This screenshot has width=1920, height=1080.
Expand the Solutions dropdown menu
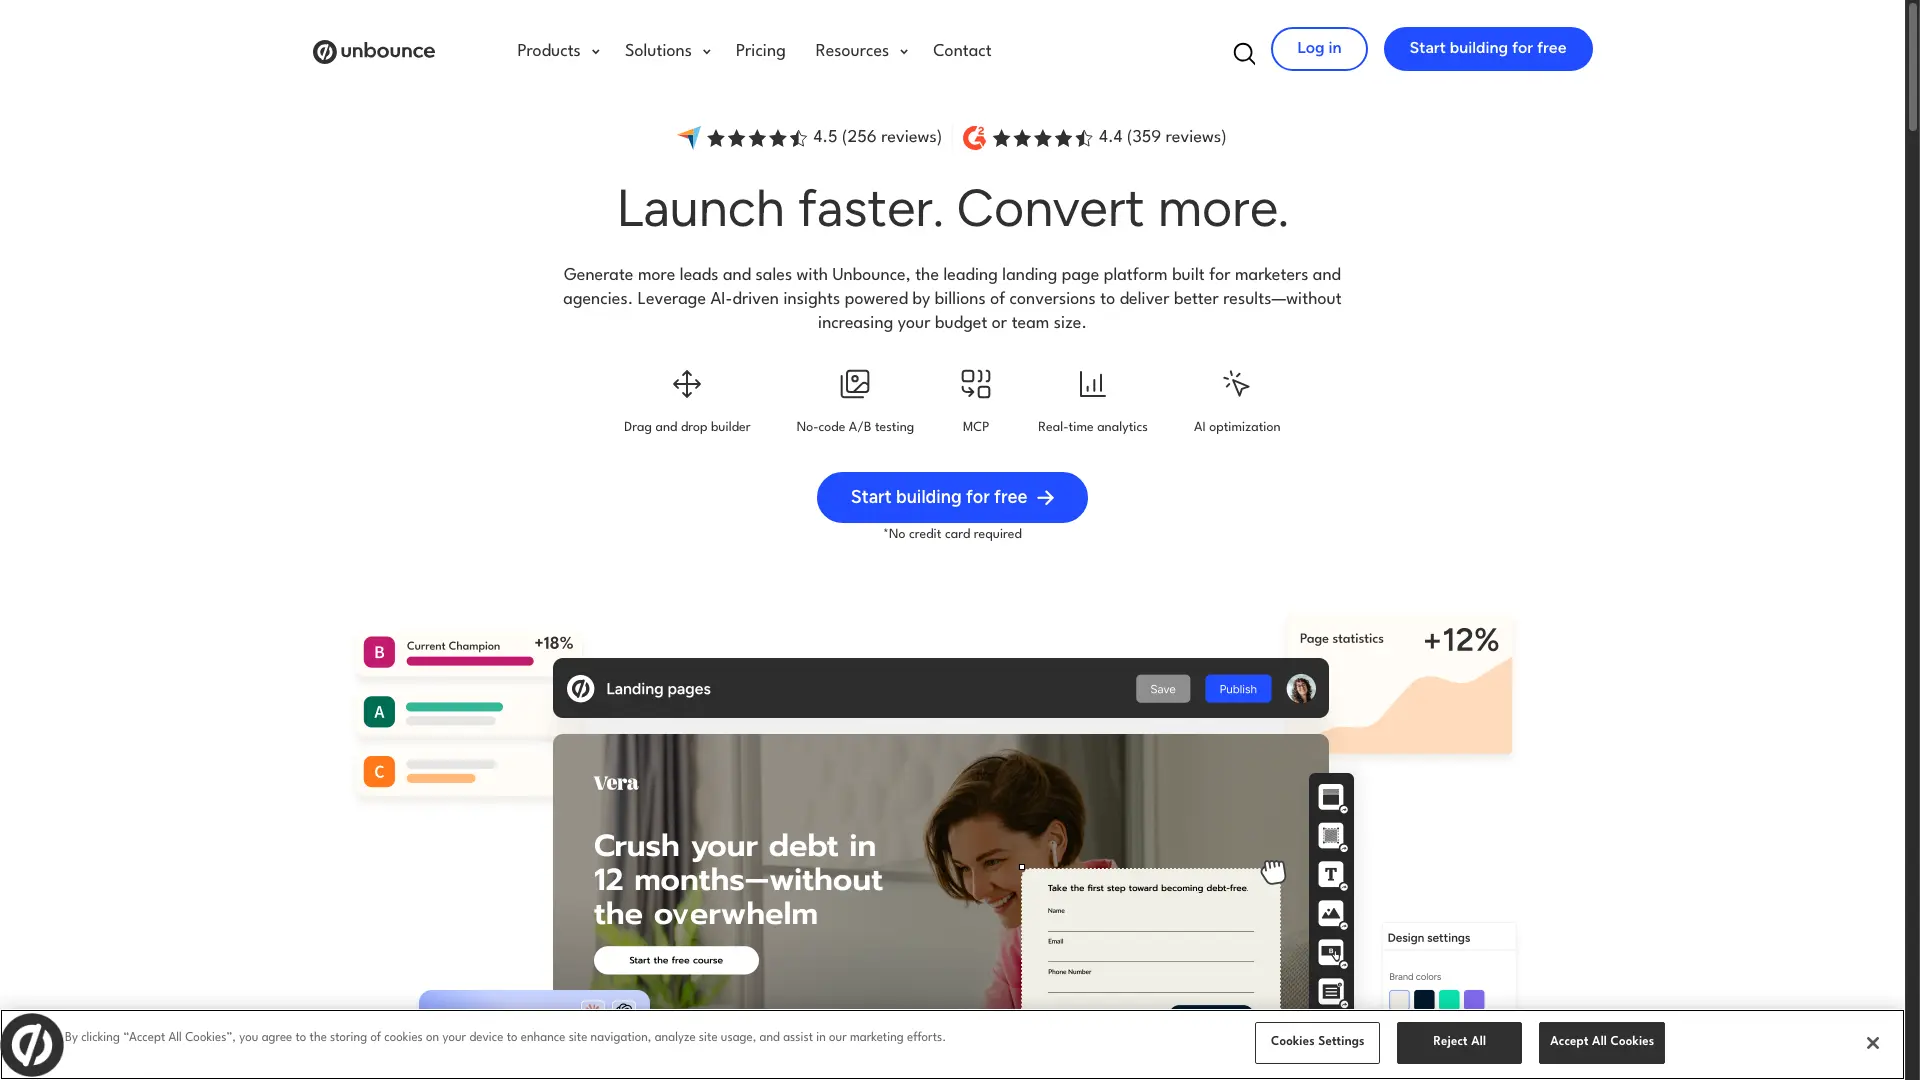click(x=667, y=51)
